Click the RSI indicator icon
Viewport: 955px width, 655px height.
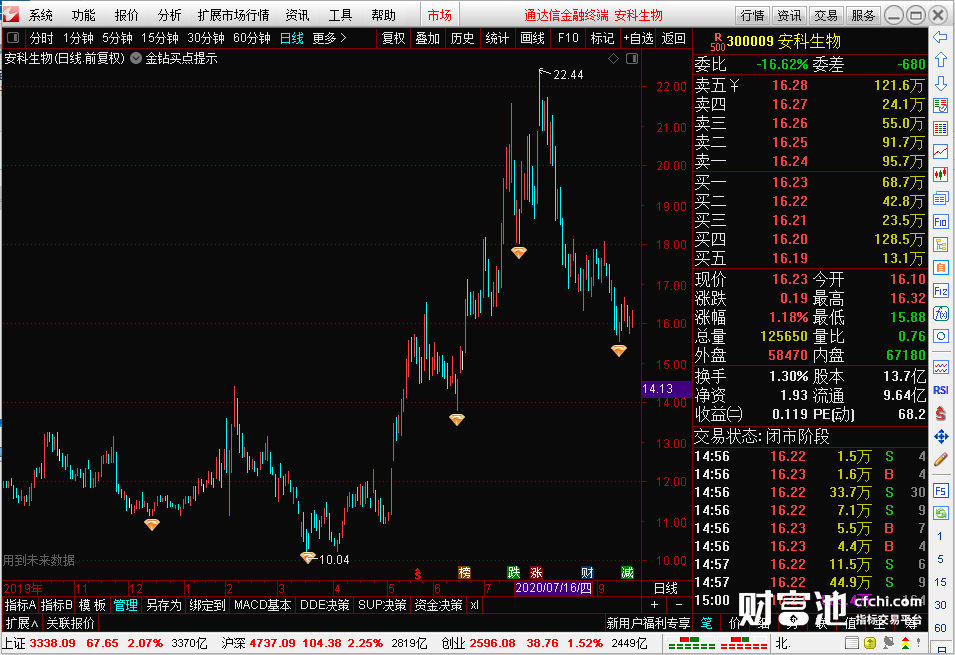(x=940, y=390)
